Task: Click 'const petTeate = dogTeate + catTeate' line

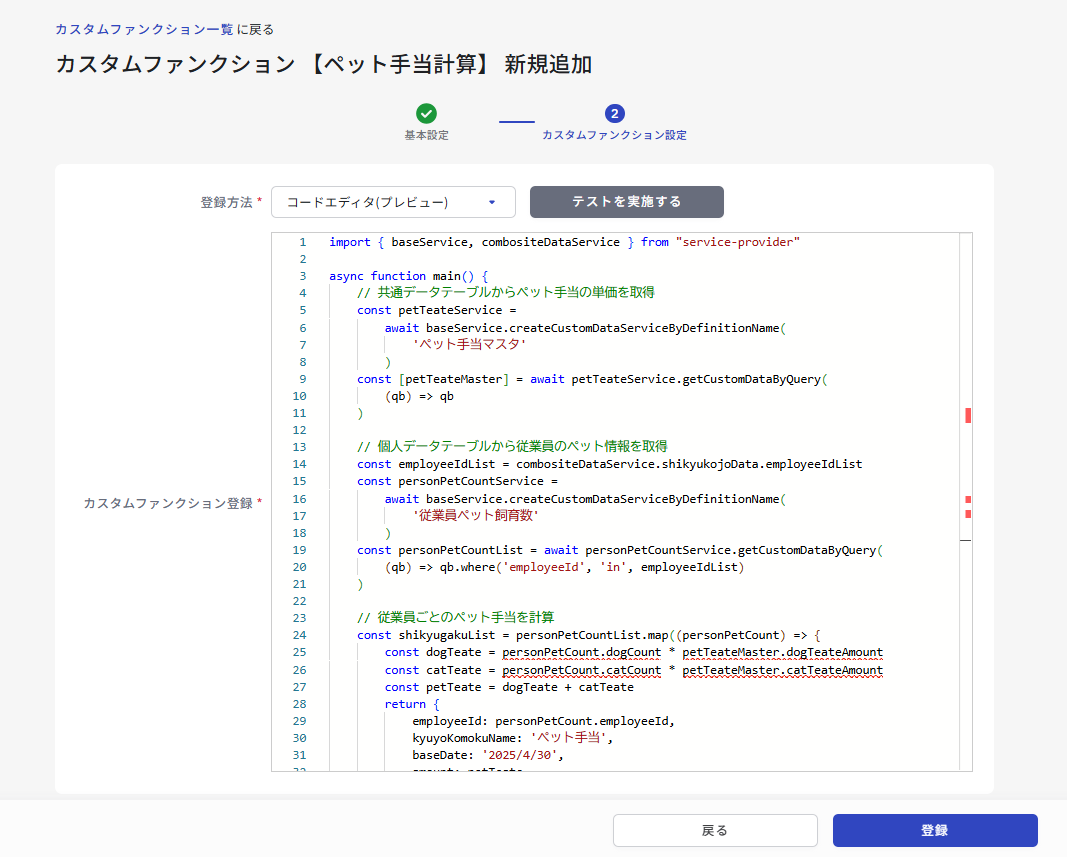Action: click(x=509, y=688)
